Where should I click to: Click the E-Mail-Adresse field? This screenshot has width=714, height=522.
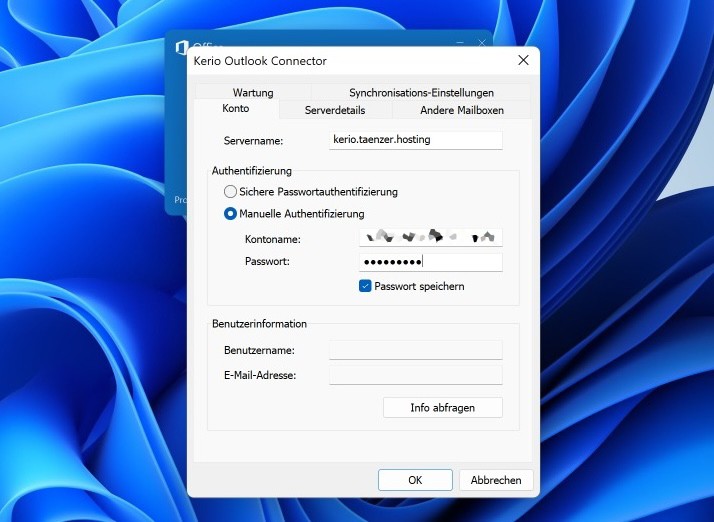point(416,375)
